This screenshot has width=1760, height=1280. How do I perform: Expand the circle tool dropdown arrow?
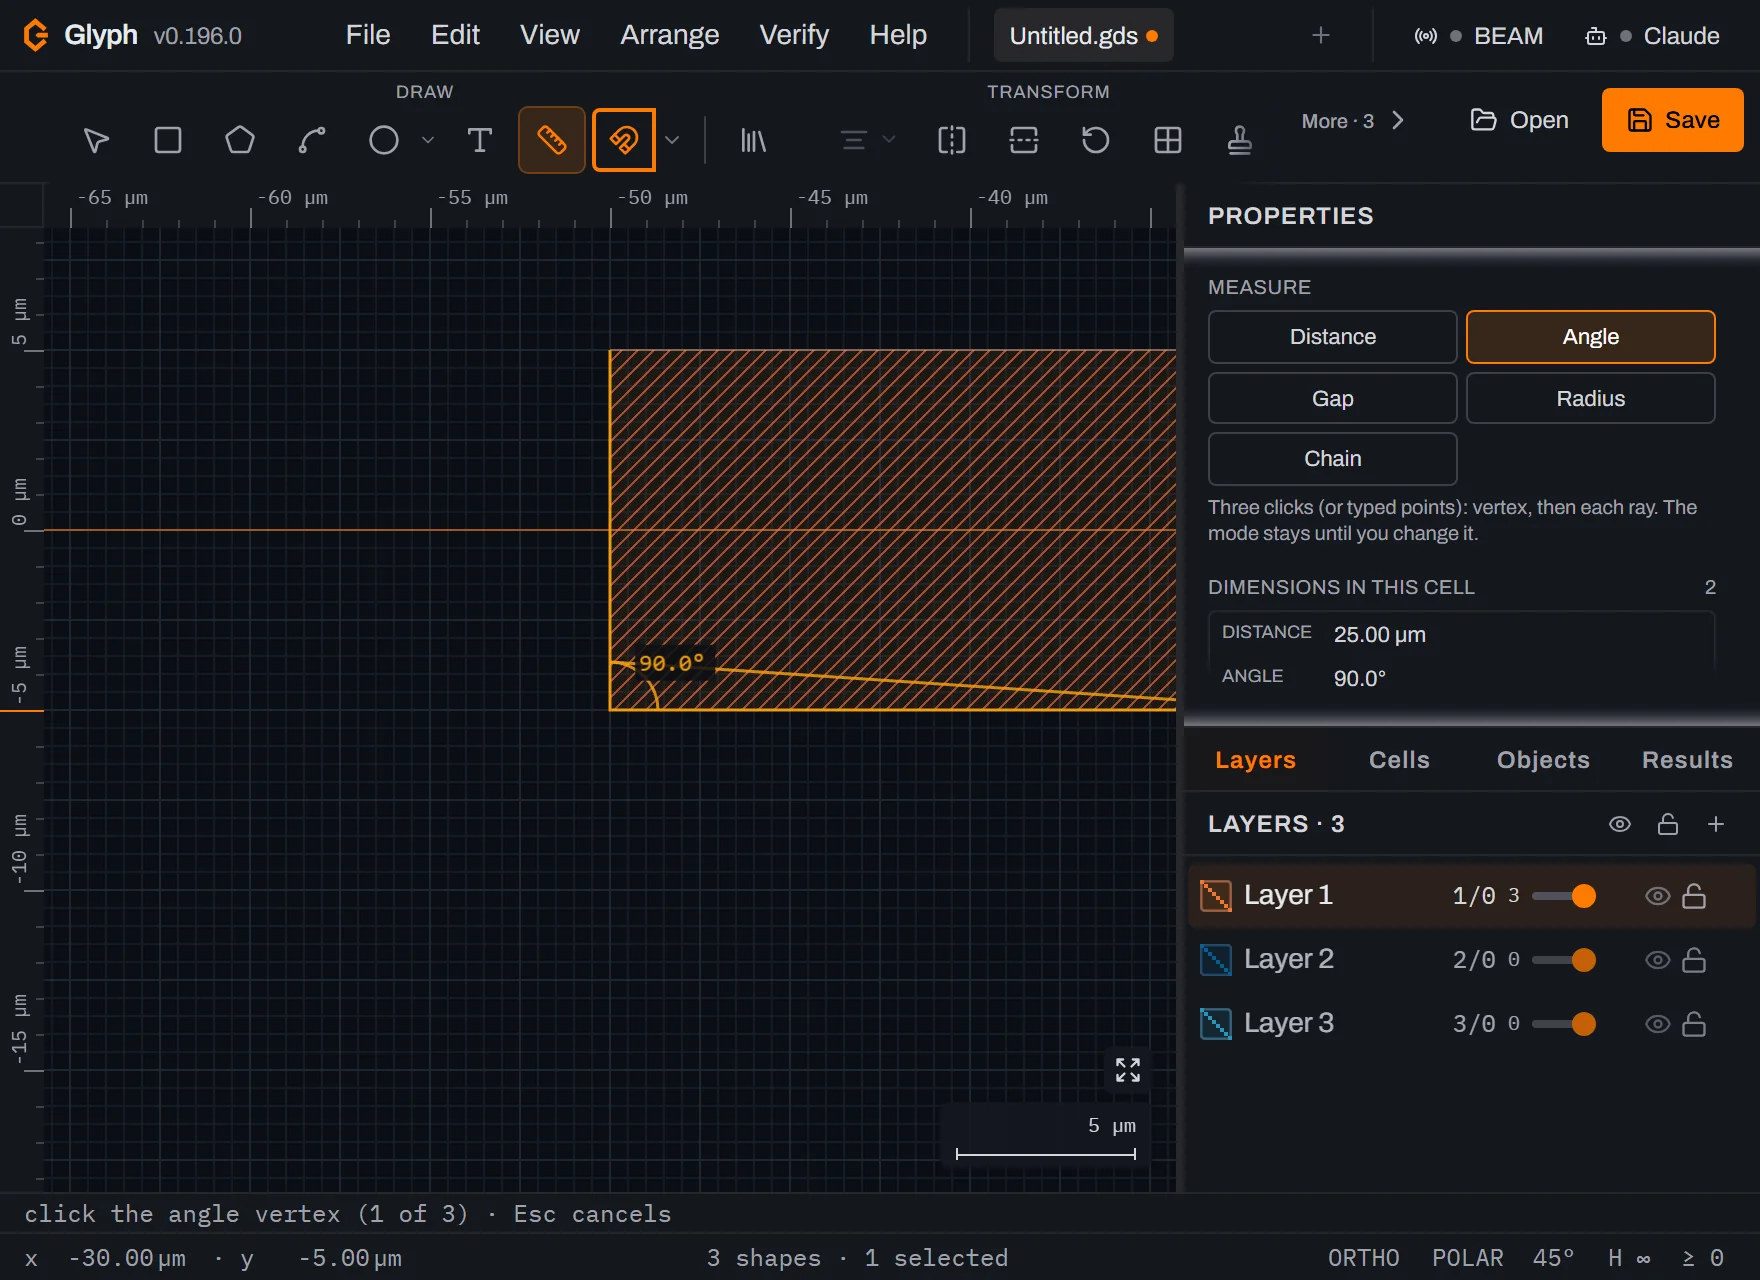pos(428,140)
